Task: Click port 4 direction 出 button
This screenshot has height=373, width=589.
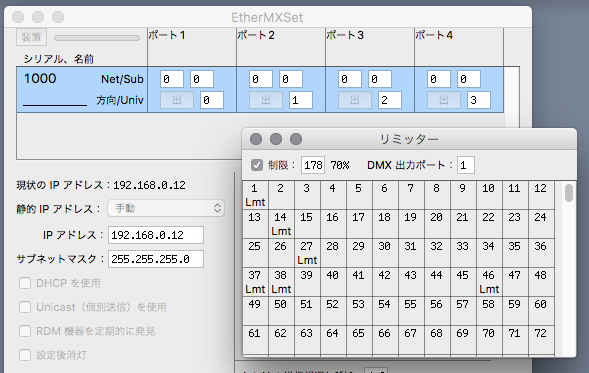Action: click(x=444, y=100)
